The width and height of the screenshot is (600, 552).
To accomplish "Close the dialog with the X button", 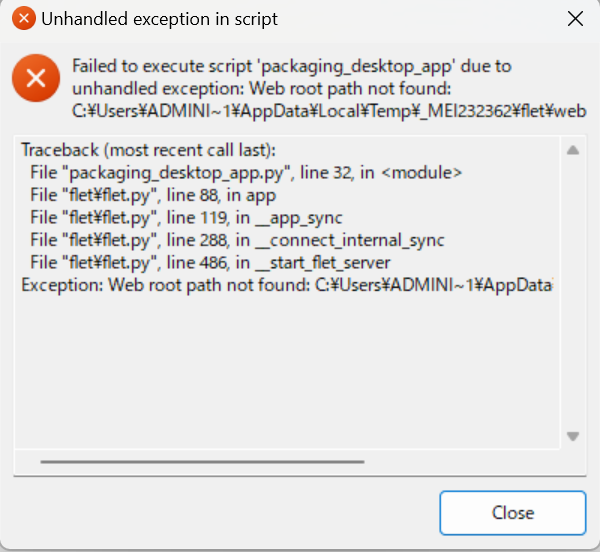I will [x=574, y=18].
